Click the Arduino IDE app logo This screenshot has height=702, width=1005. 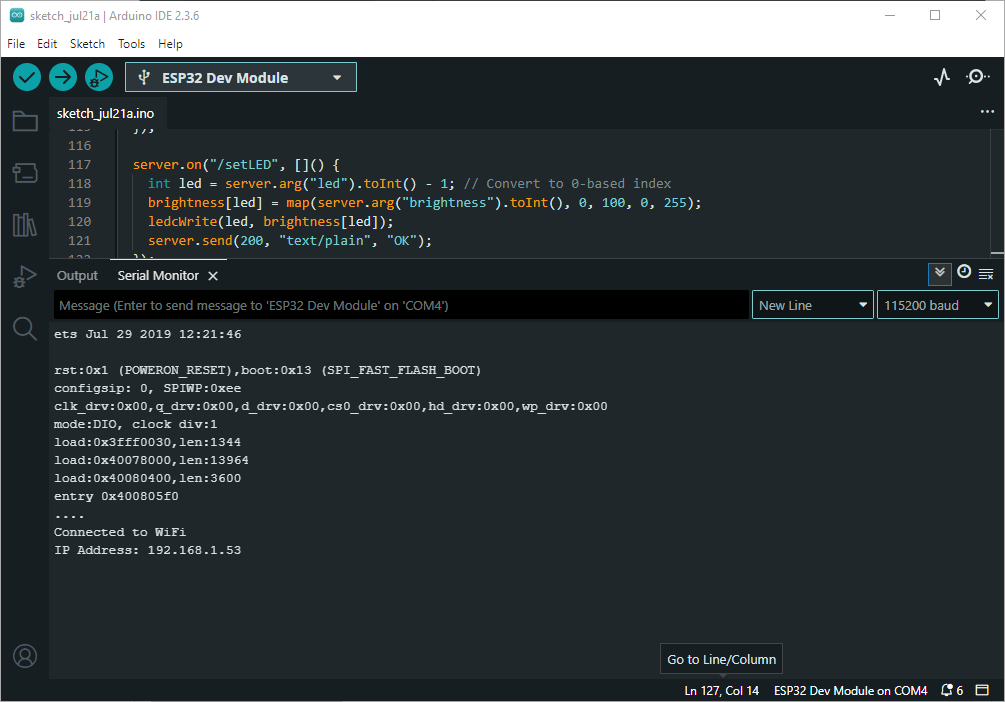pos(17,15)
